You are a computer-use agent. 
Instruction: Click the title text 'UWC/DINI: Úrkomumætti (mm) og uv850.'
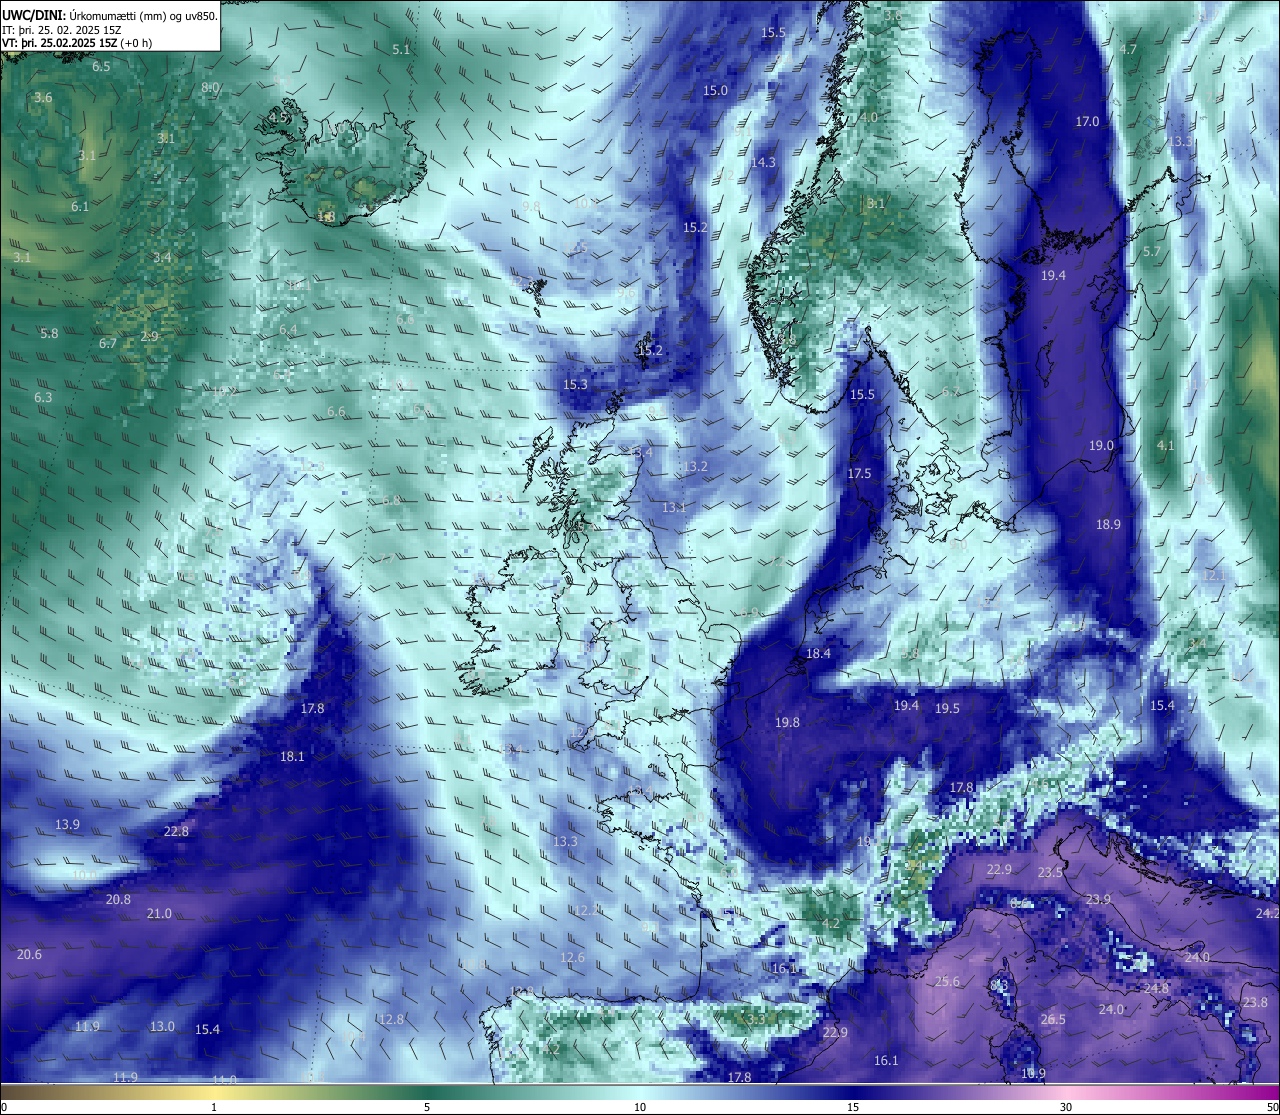click(x=110, y=16)
